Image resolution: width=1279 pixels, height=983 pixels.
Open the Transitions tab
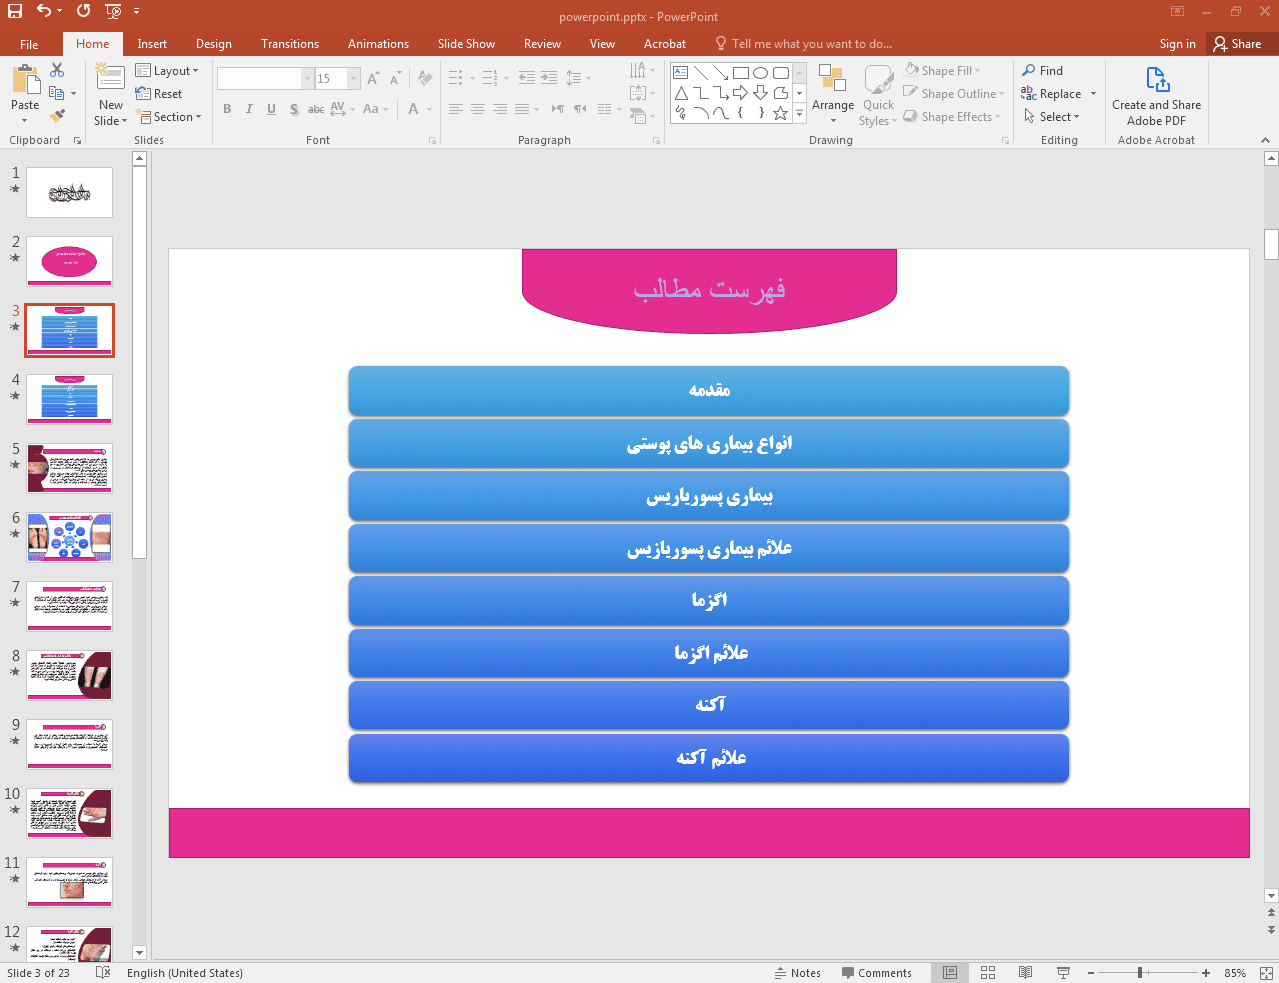click(x=290, y=44)
